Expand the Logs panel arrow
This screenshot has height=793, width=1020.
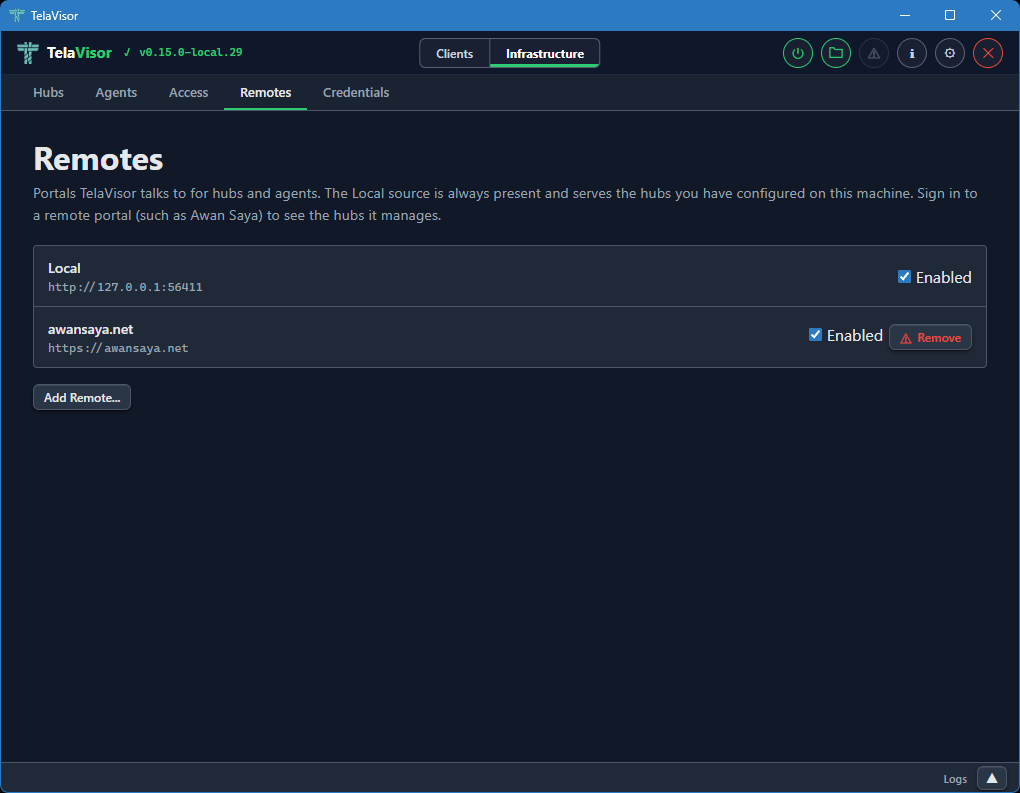992,778
